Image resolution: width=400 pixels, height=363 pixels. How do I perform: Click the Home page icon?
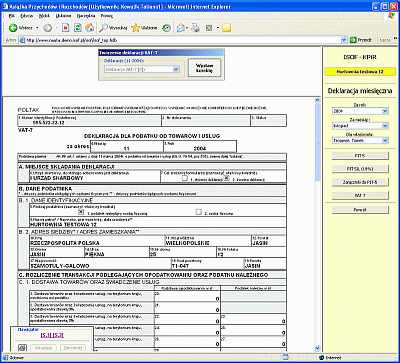[x=90, y=28]
